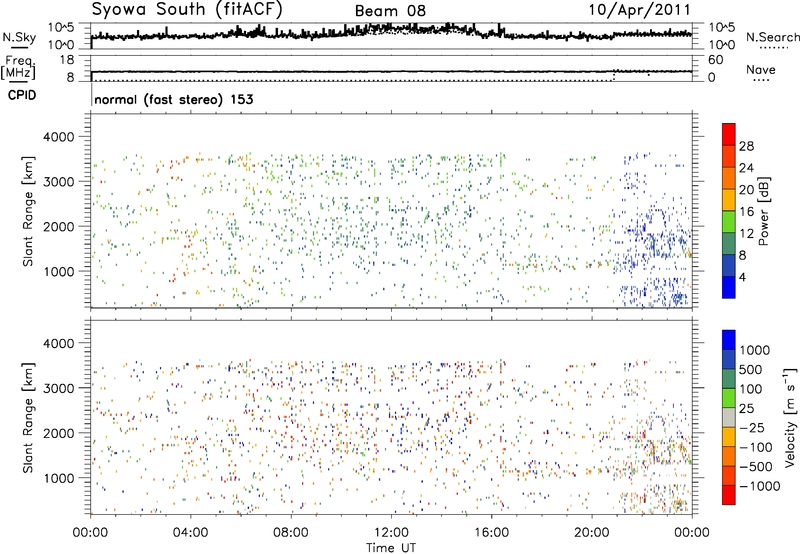The height and width of the screenshot is (554, 800).
Task: Click the '500' velocity colorbar value
Action: (x=751, y=369)
